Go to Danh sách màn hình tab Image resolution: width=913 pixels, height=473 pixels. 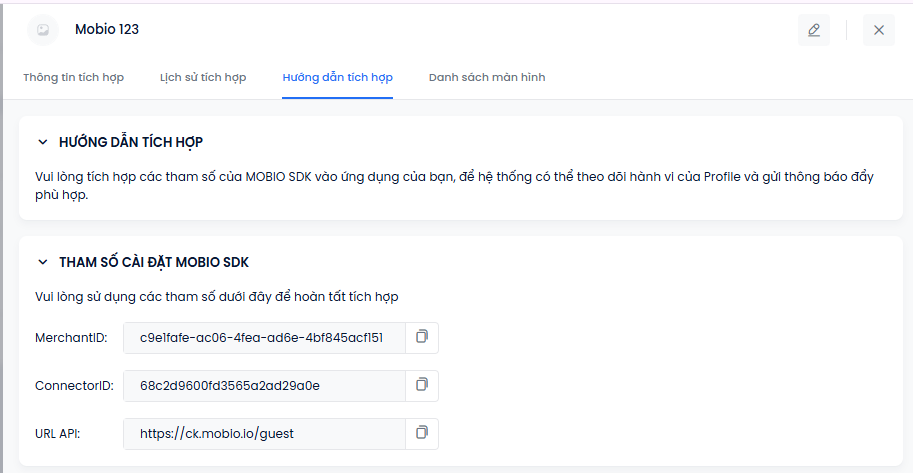[487, 77]
